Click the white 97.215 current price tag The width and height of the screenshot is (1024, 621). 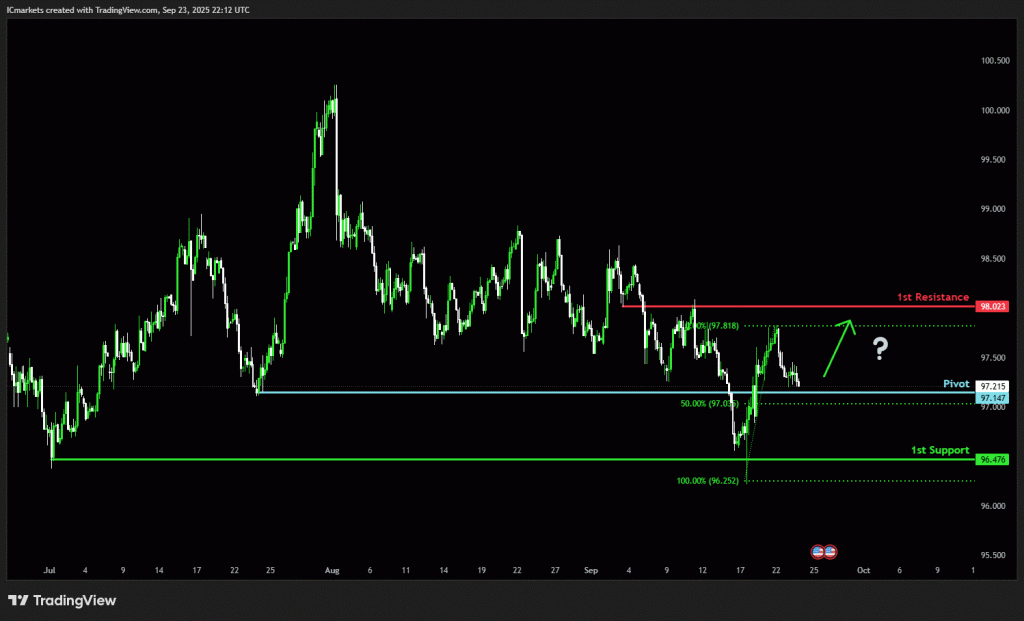992,386
